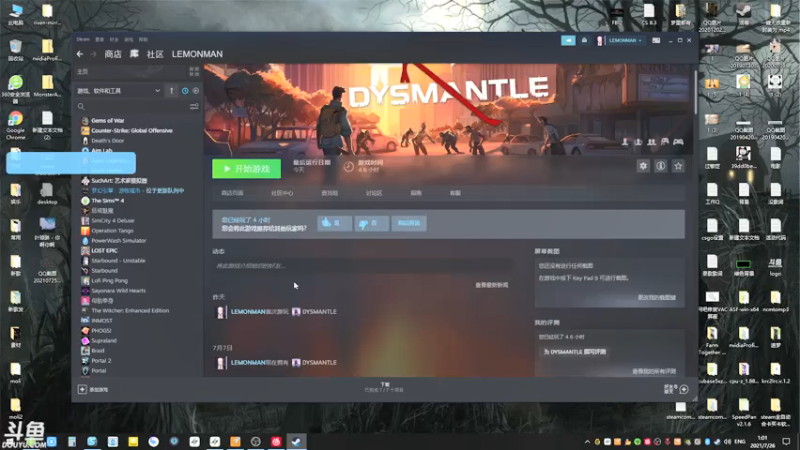Click the thumbs-up 是 recommend button

pyautogui.click(x=334, y=223)
